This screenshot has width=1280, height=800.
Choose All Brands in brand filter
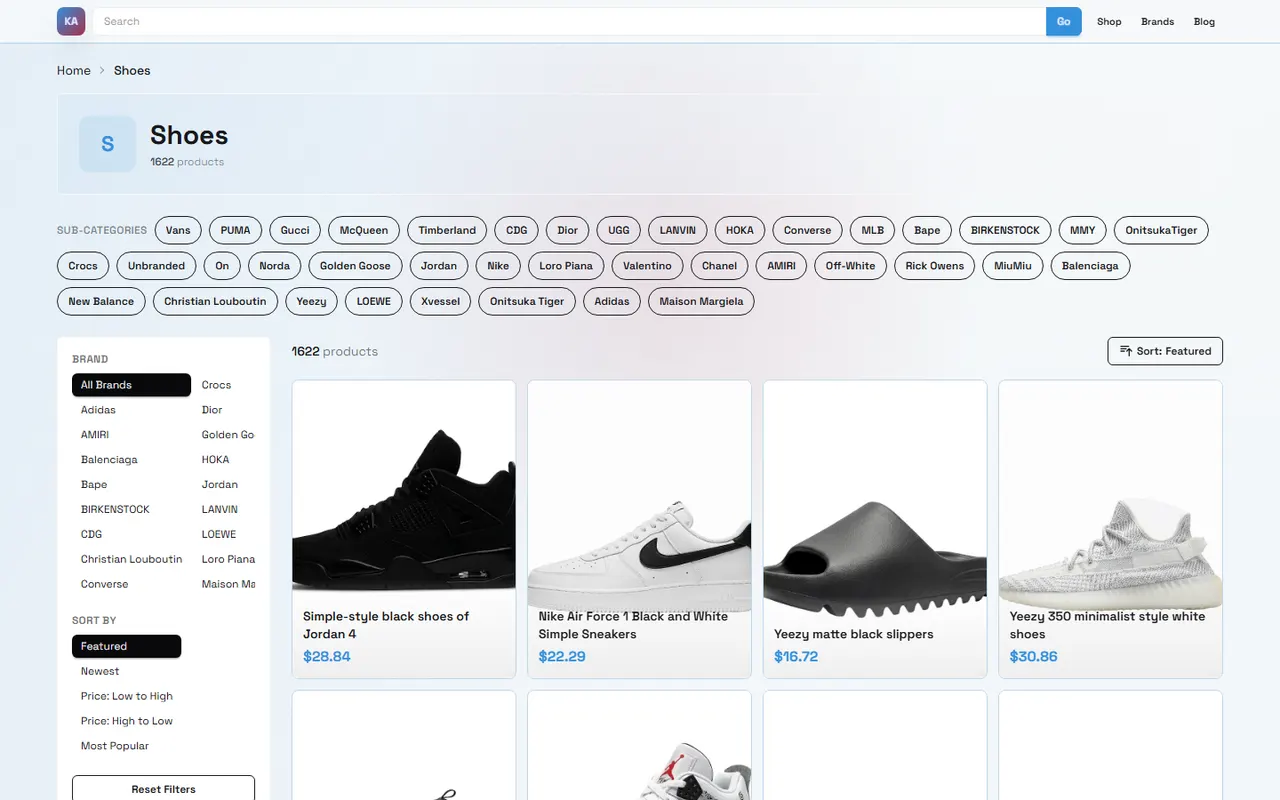tap(131, 385)
